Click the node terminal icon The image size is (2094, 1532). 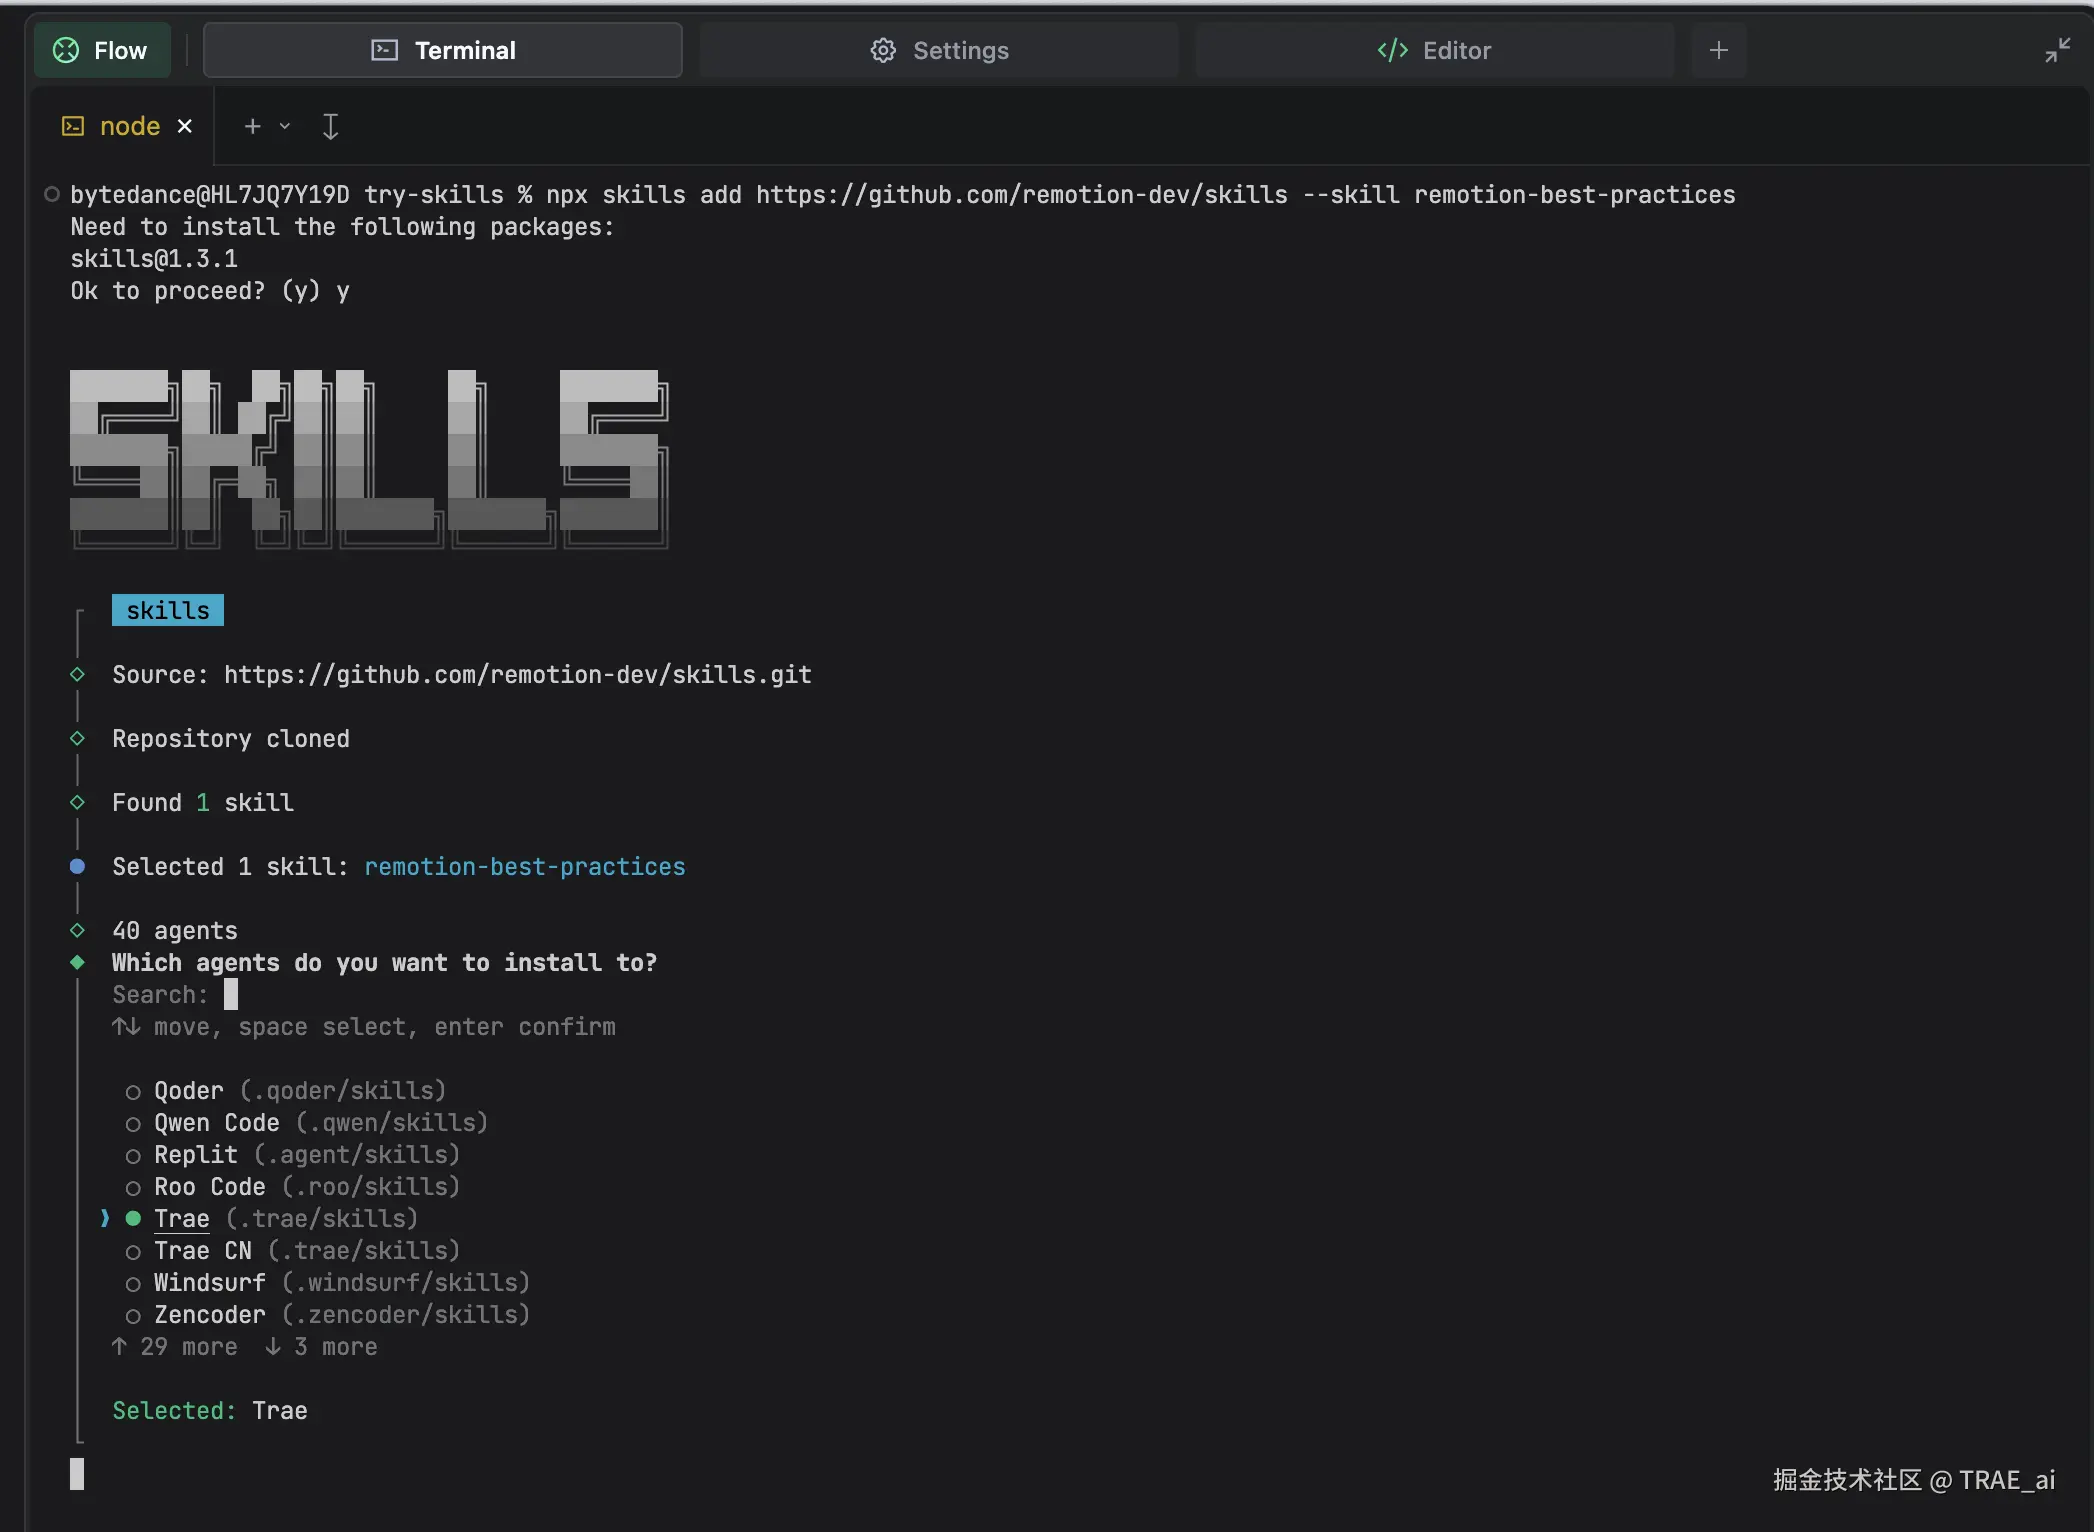pyautogui.click(x=73, y=126)
